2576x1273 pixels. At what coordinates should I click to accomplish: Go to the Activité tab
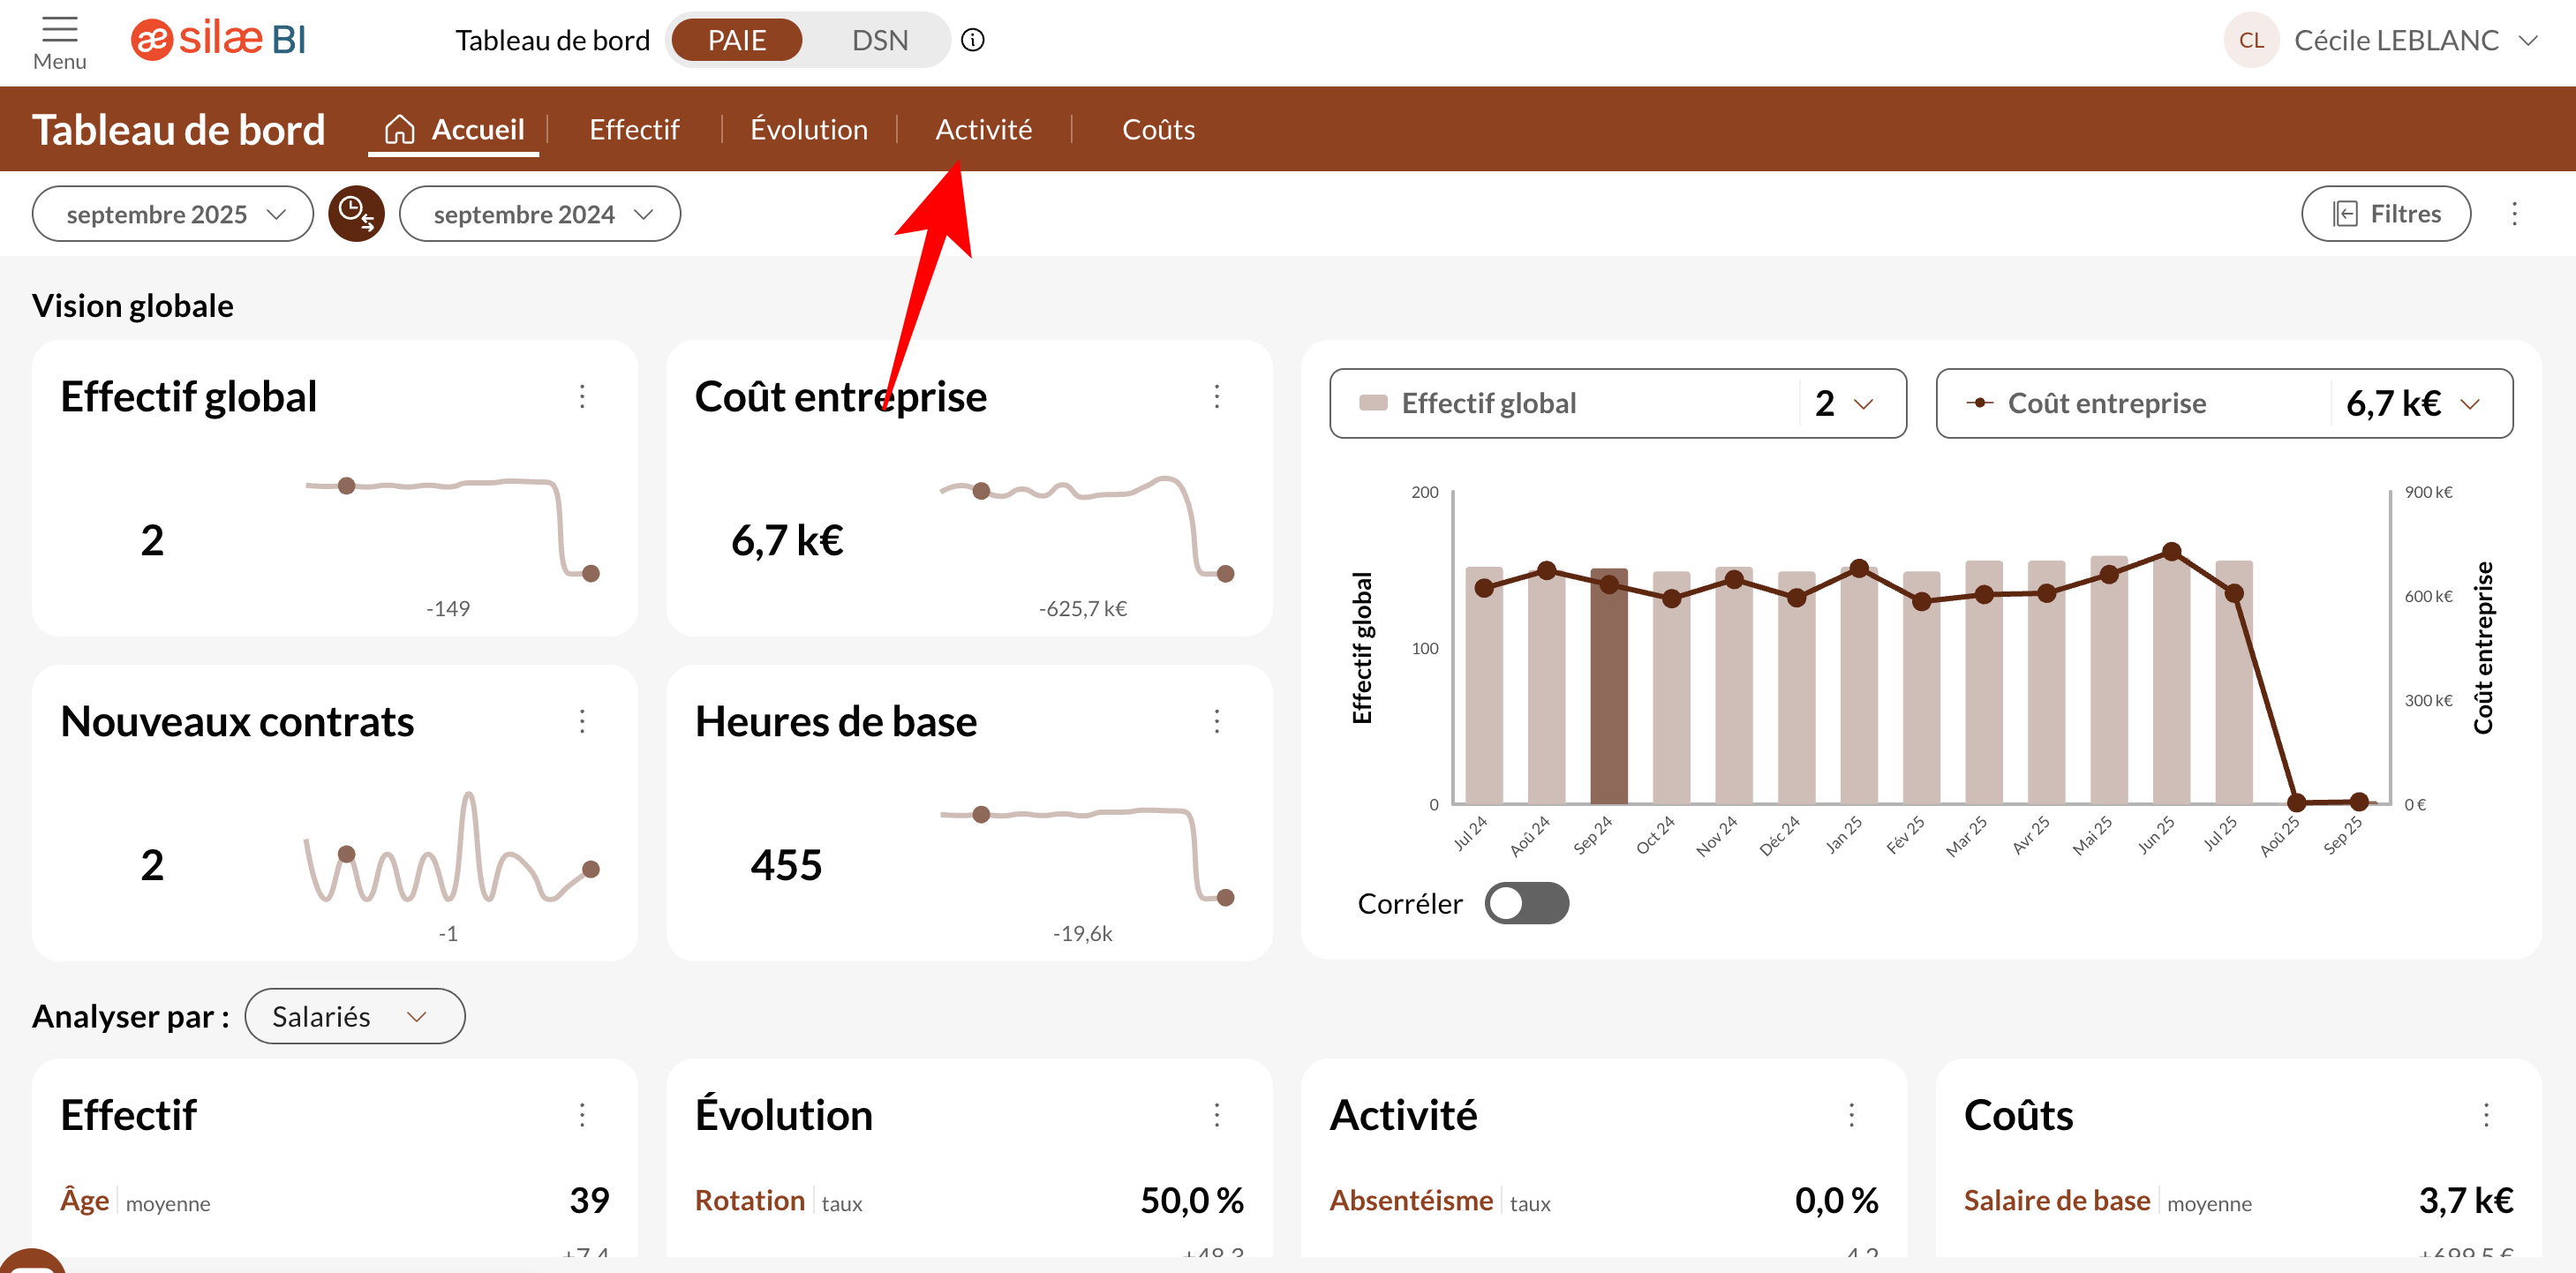point(983,129)
